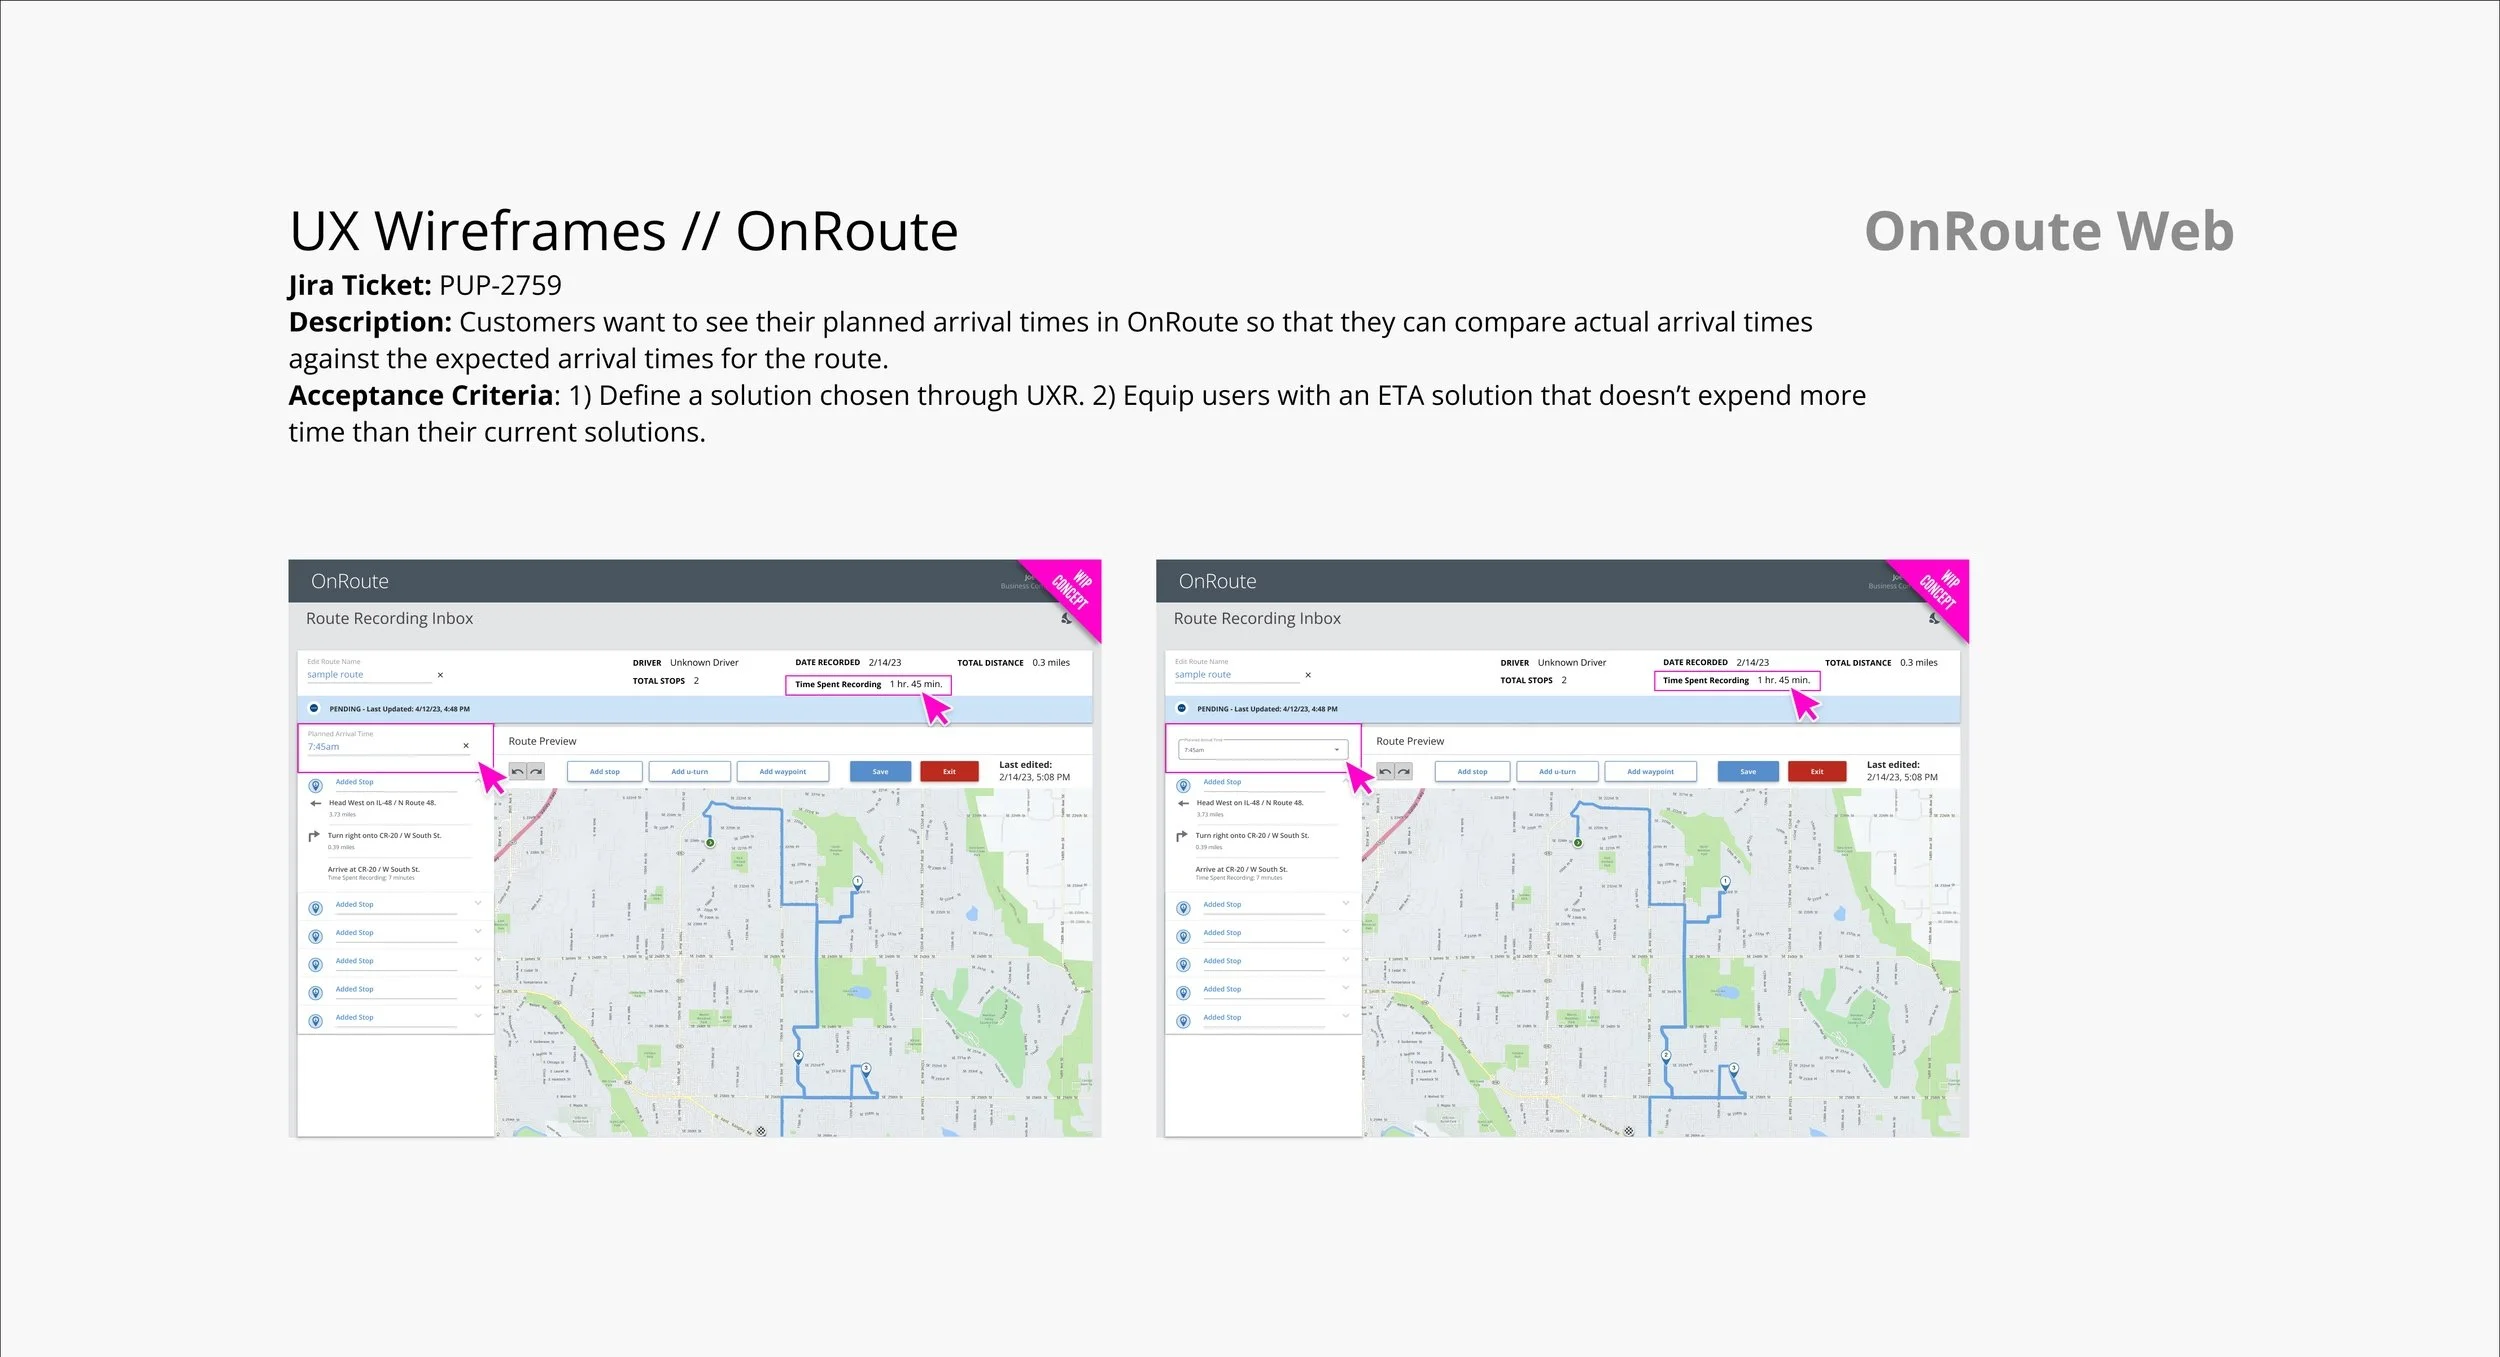The image size is (2500, 1357).
Task: Click undo arrow in left wireframe toolbar
Action: click(x=517, y=771)
